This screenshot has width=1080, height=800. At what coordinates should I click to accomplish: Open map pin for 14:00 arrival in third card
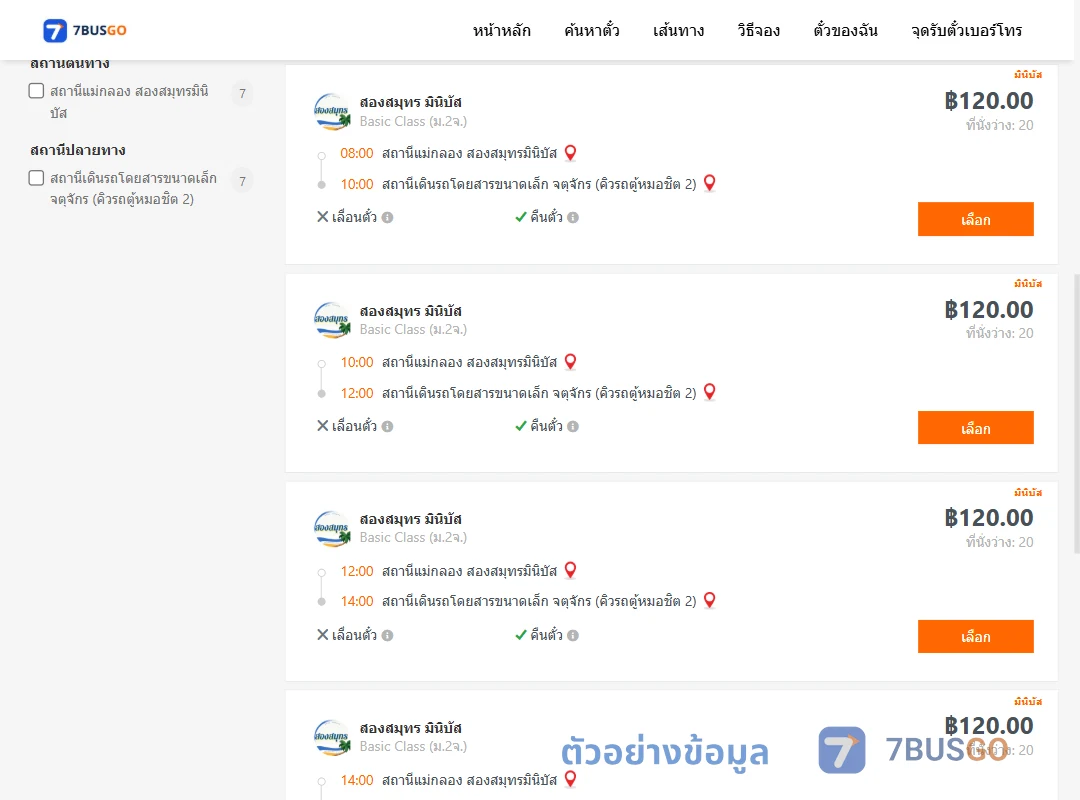coord(709,600)
